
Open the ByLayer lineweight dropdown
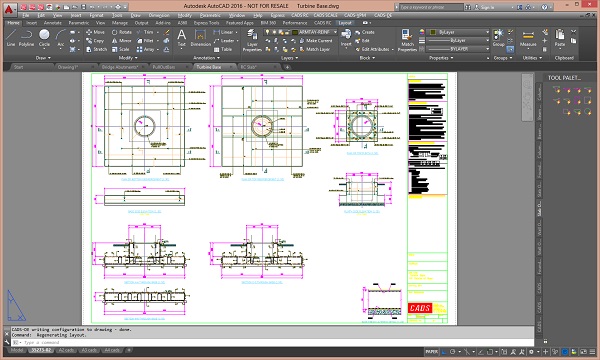[459, 41]
